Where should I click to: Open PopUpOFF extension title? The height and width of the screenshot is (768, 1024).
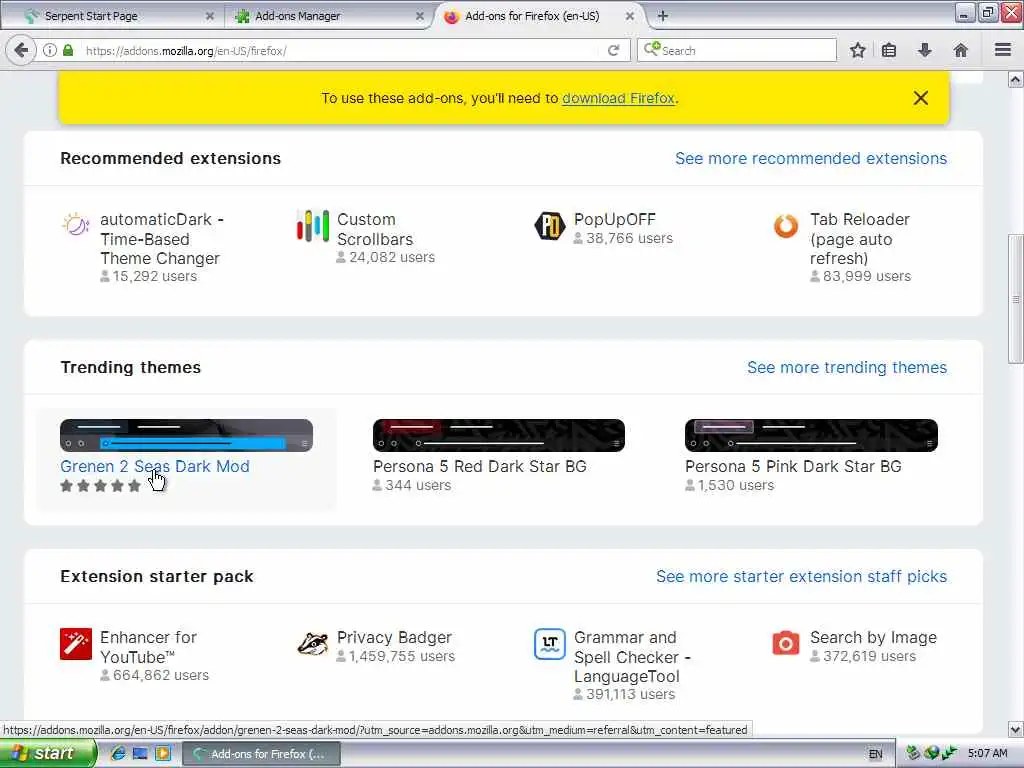tap(614, 219)
